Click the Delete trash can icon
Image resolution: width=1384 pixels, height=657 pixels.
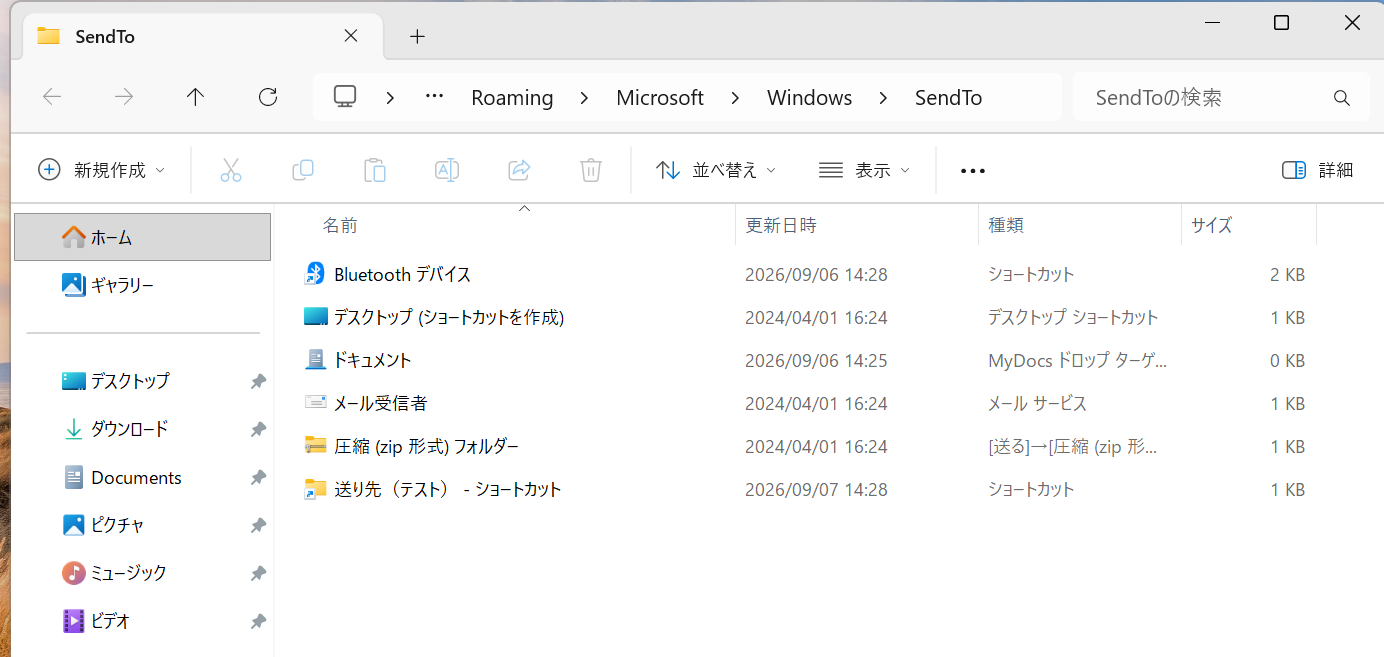[591, 170]
